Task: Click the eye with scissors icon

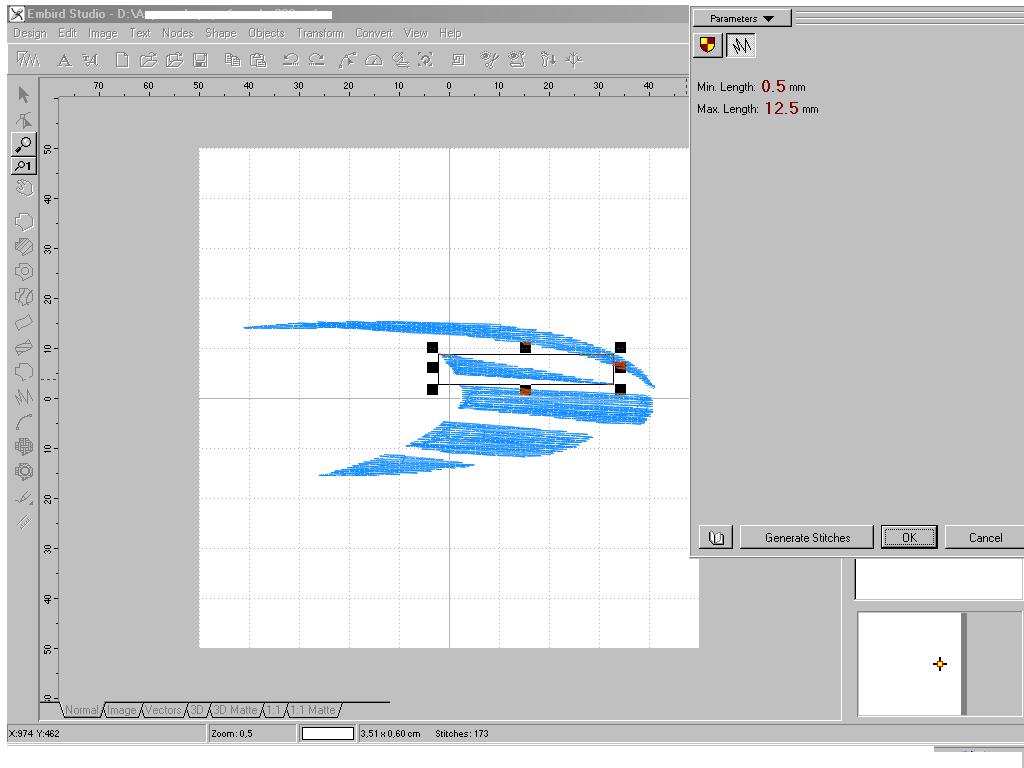Action: point(489,60)
